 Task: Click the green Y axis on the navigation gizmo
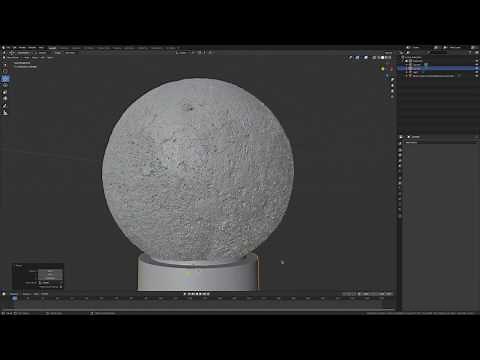383,69
